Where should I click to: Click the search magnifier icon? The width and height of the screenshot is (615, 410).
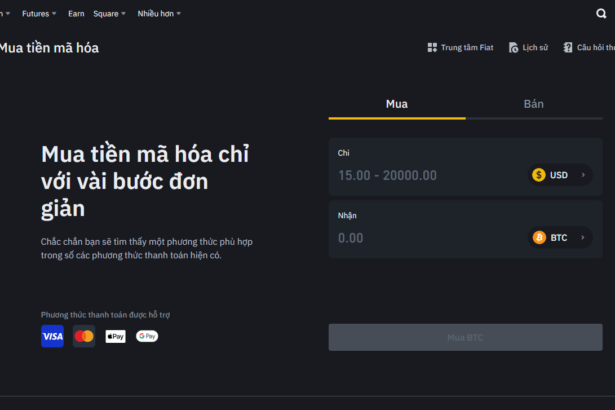(601, 14)
